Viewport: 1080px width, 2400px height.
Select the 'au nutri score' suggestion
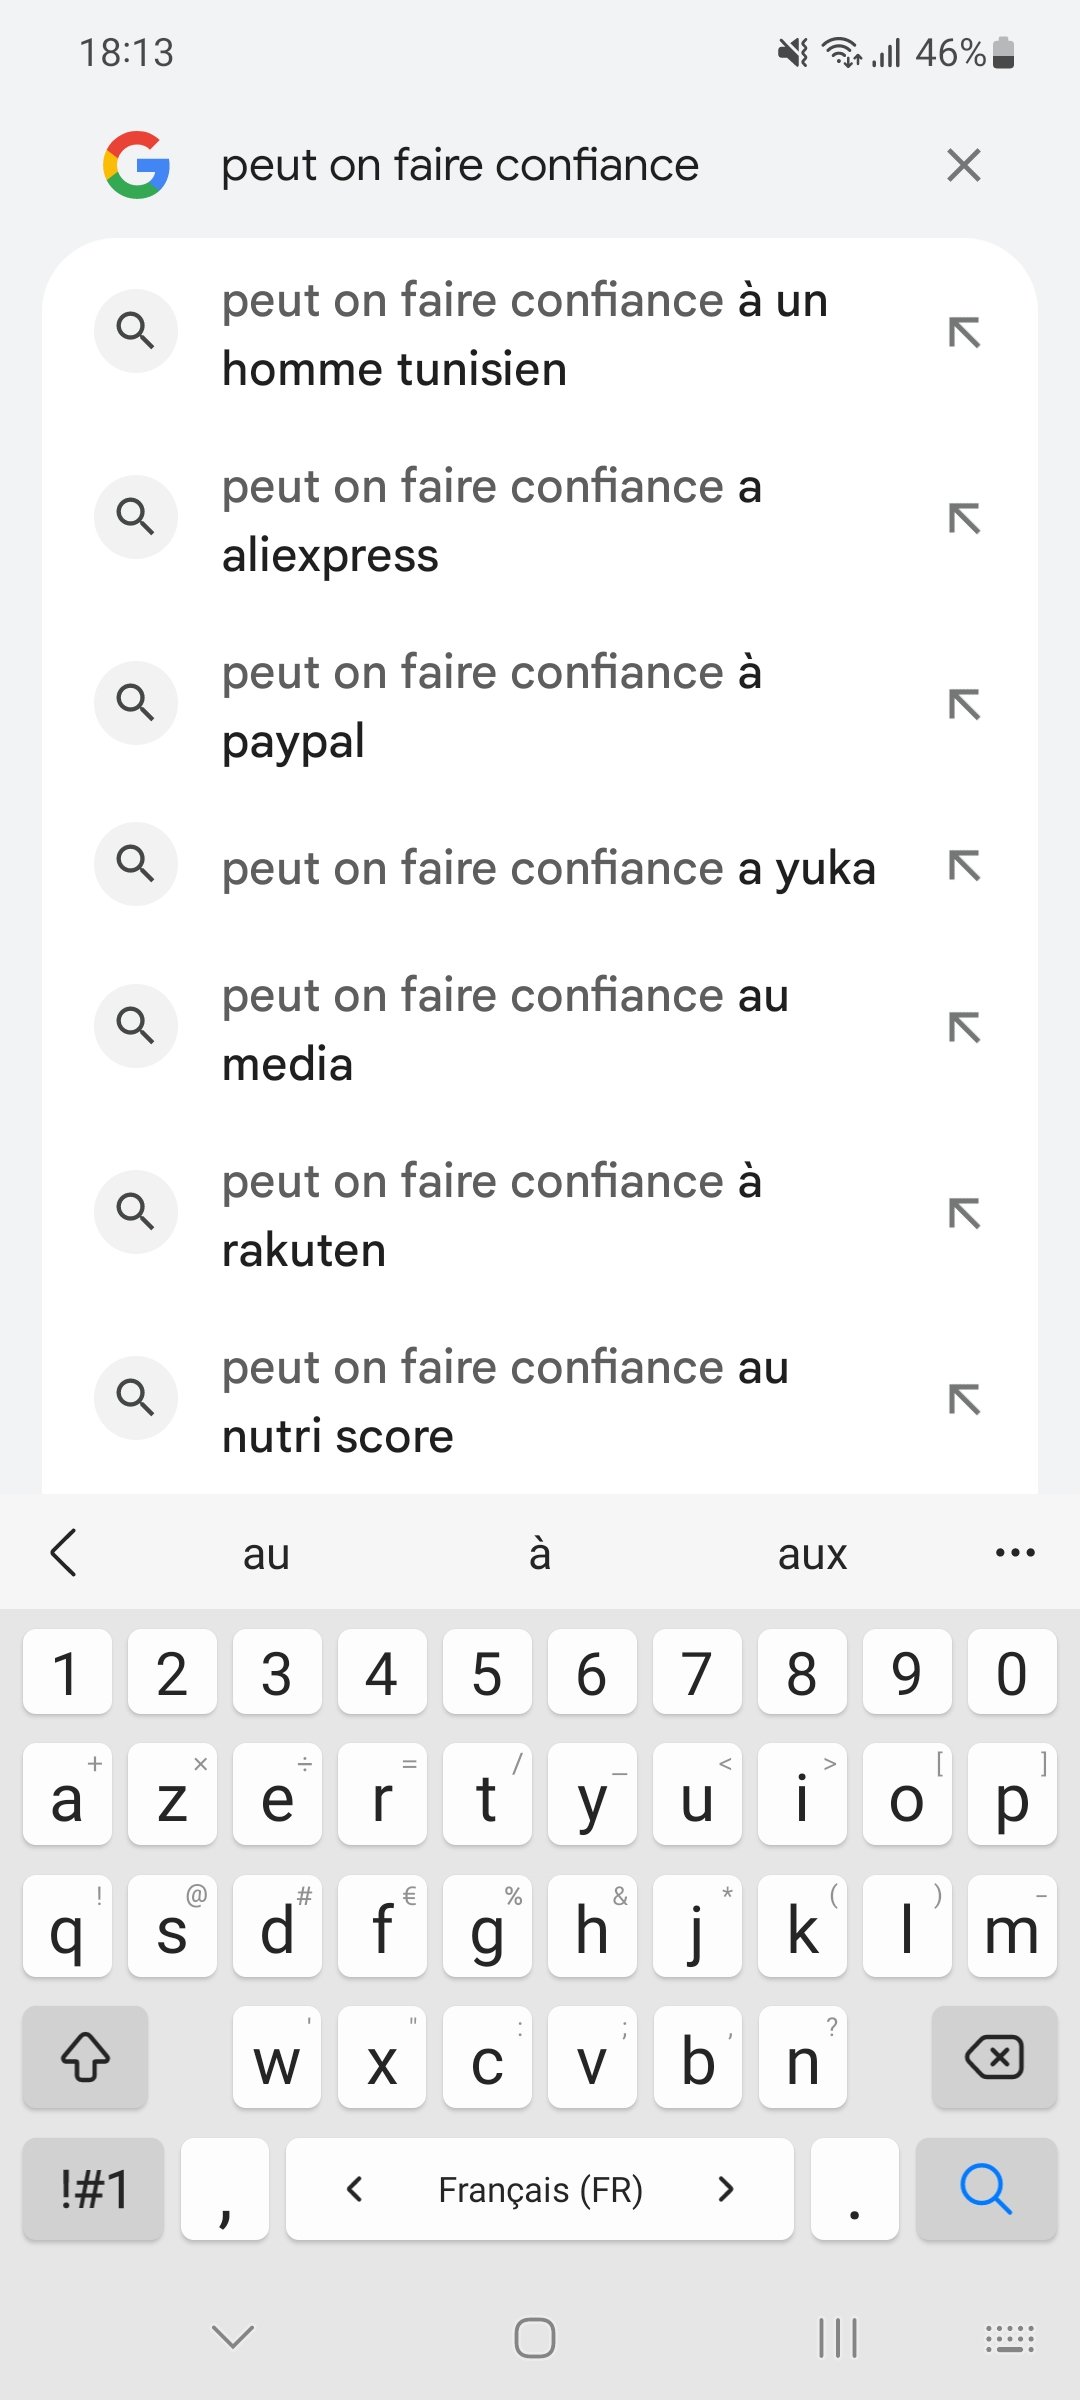[x=505, y=1401]
